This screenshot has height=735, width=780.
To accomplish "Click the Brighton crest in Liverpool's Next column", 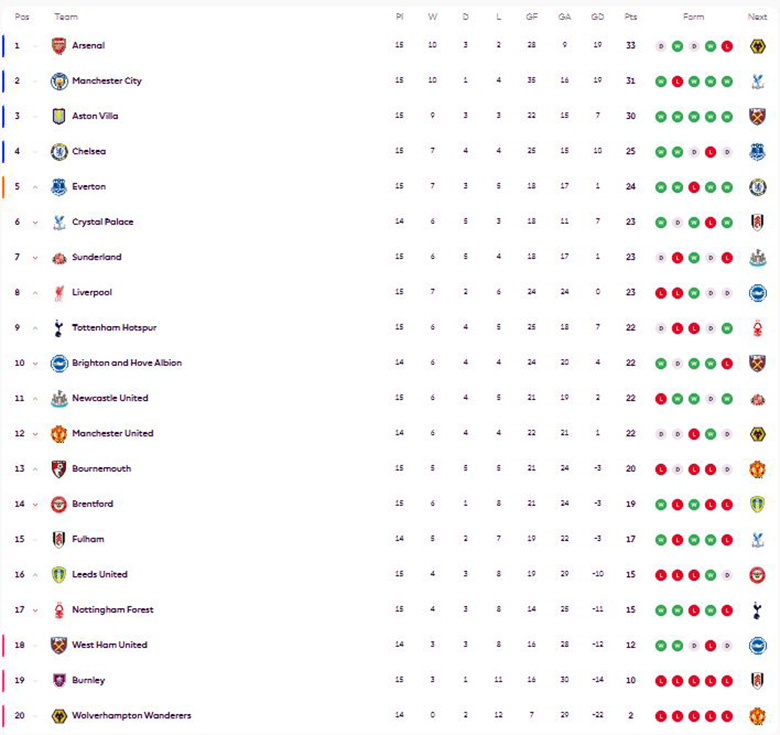I will pos(758,292).
